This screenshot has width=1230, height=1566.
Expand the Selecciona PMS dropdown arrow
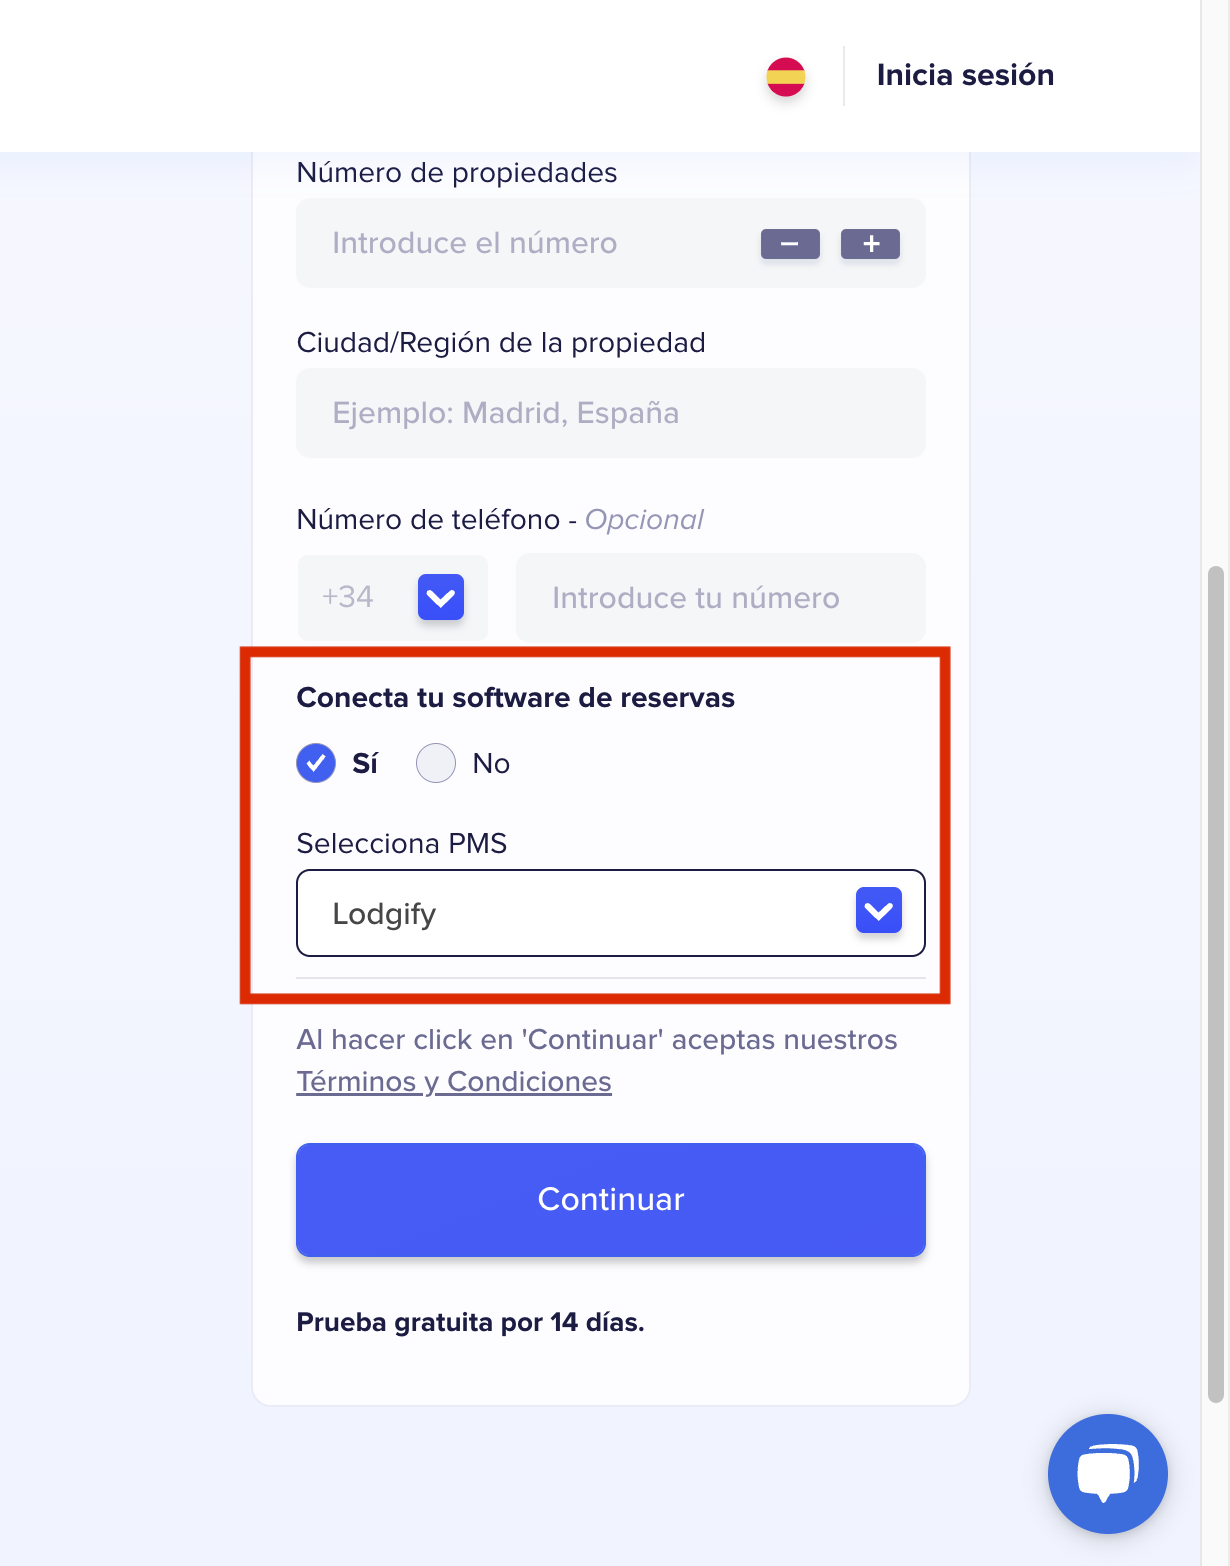[x=878, y=911]
